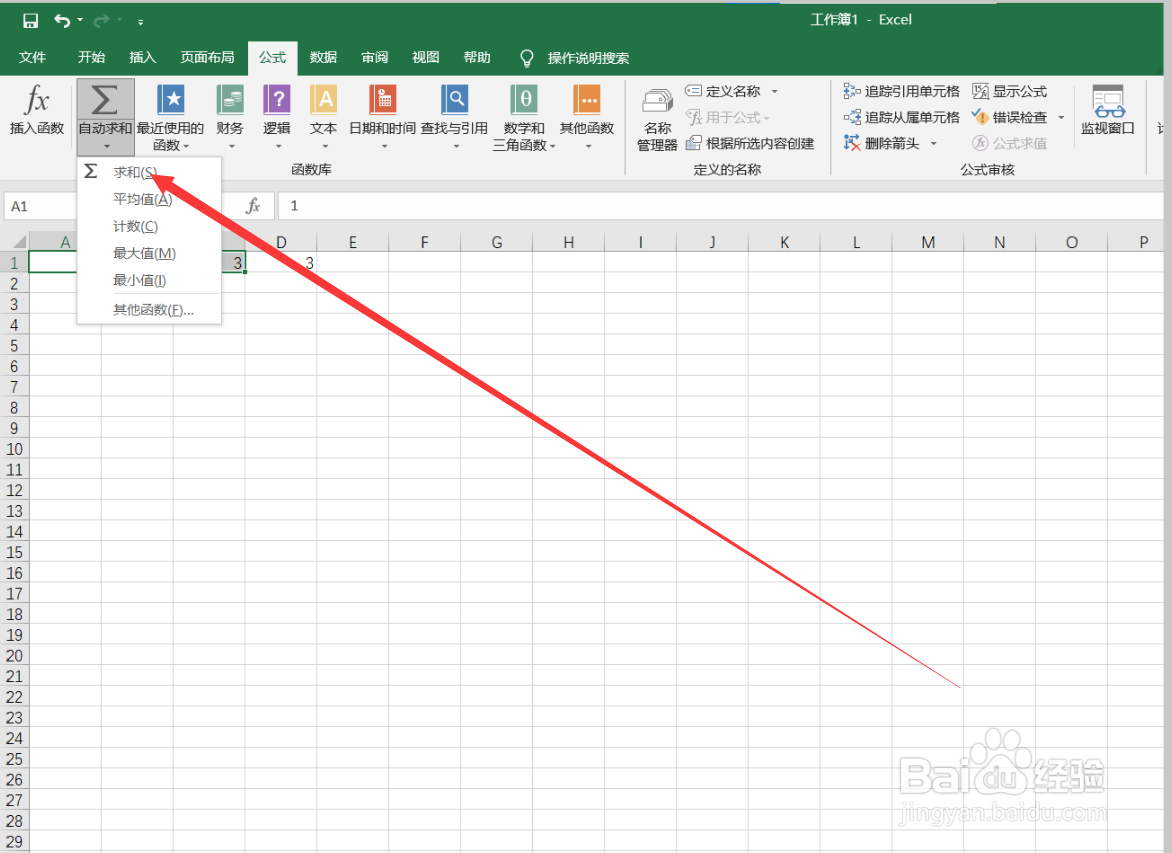This screenshot has height=853, width=1172.
Task: Switch to the View (视图) tab
Action: pyautogui.click(x=425, y=58)
